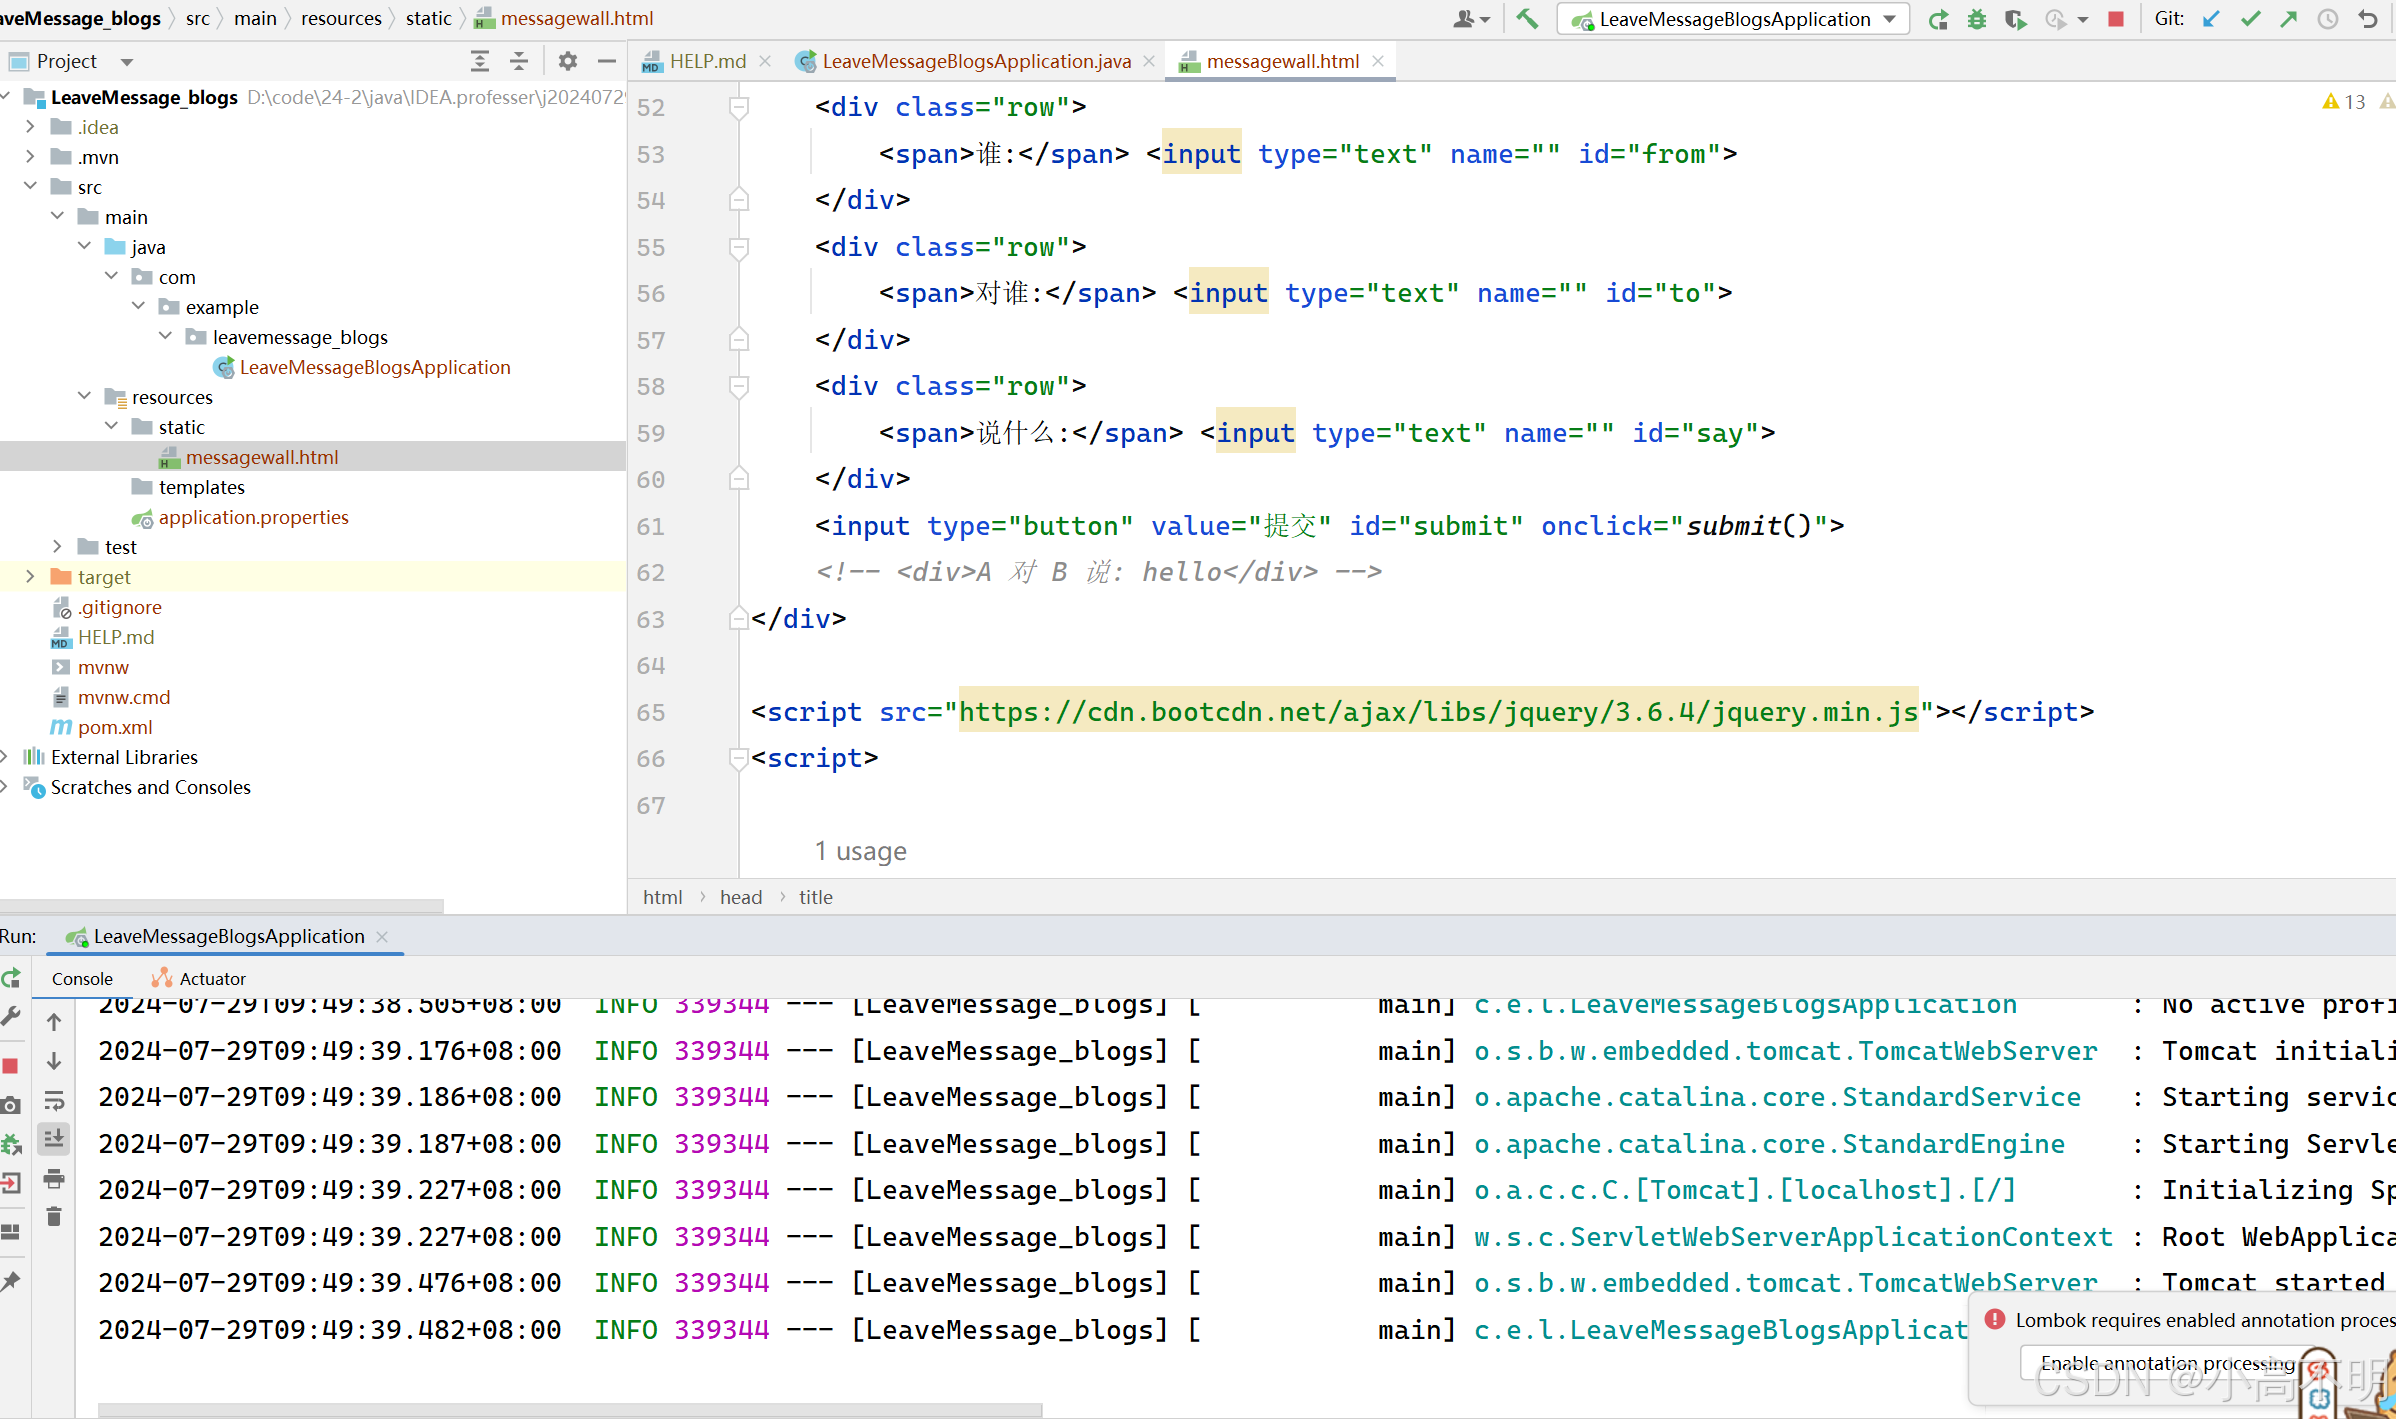
Task: Open profiler dropdown arrow in top toolbar
Action: pyautogui.click(x=2083, y=19)
